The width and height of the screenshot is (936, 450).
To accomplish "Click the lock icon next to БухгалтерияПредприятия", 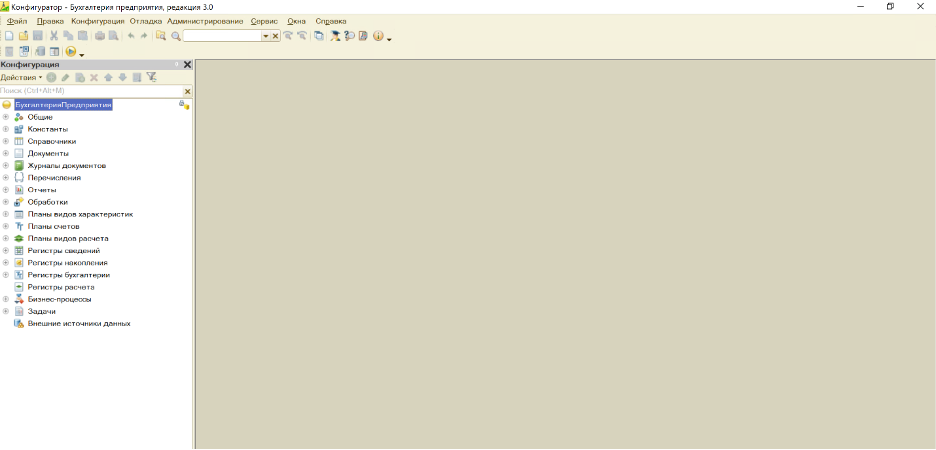I will (x=184, y=104).
